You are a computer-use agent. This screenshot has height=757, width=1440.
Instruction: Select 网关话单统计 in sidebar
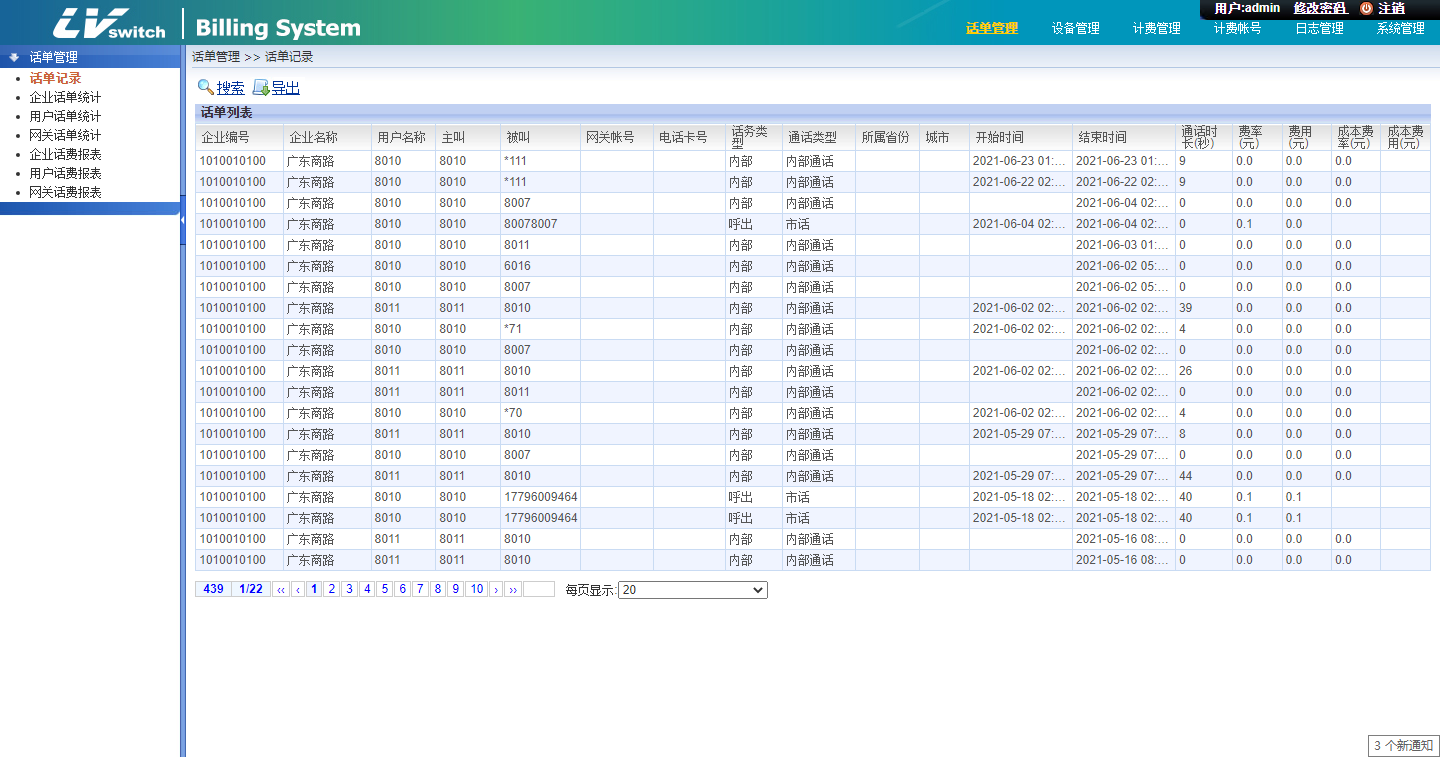pos(65,135)
